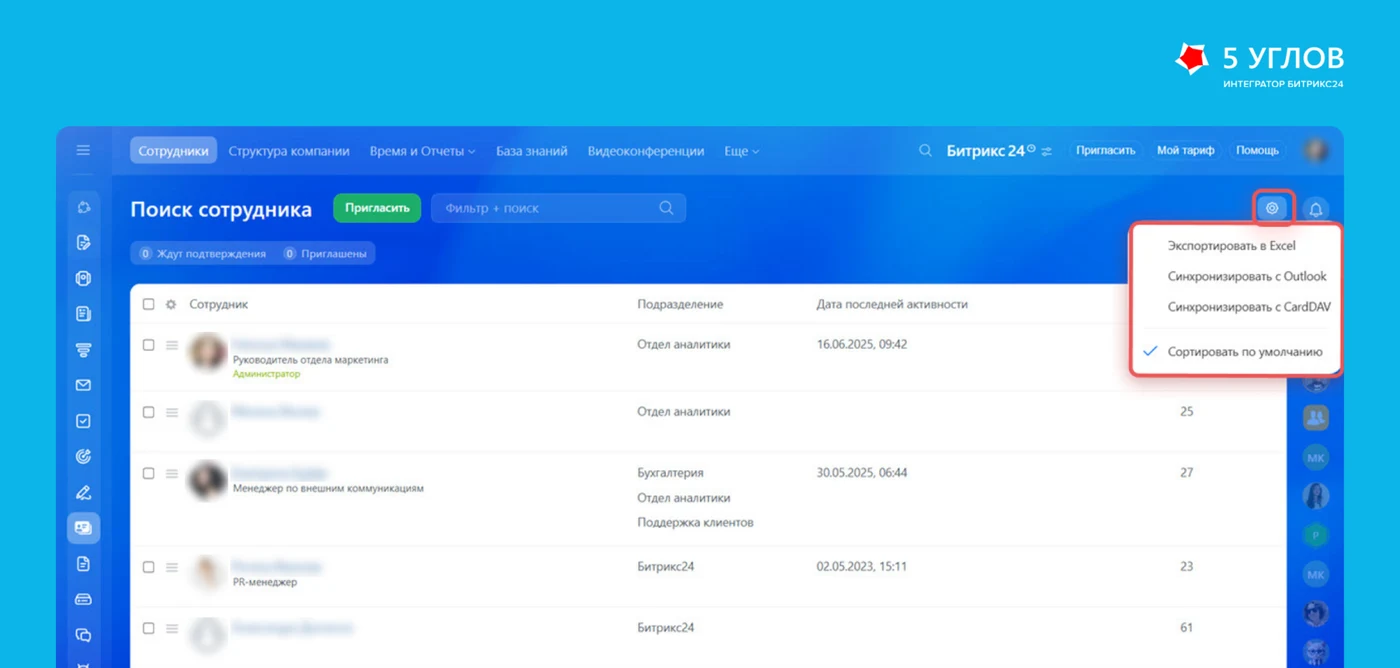Viewport: 1400px width, 668px height.
Task: Click the Ждут подтверждения counter
Action: [202, 254]
